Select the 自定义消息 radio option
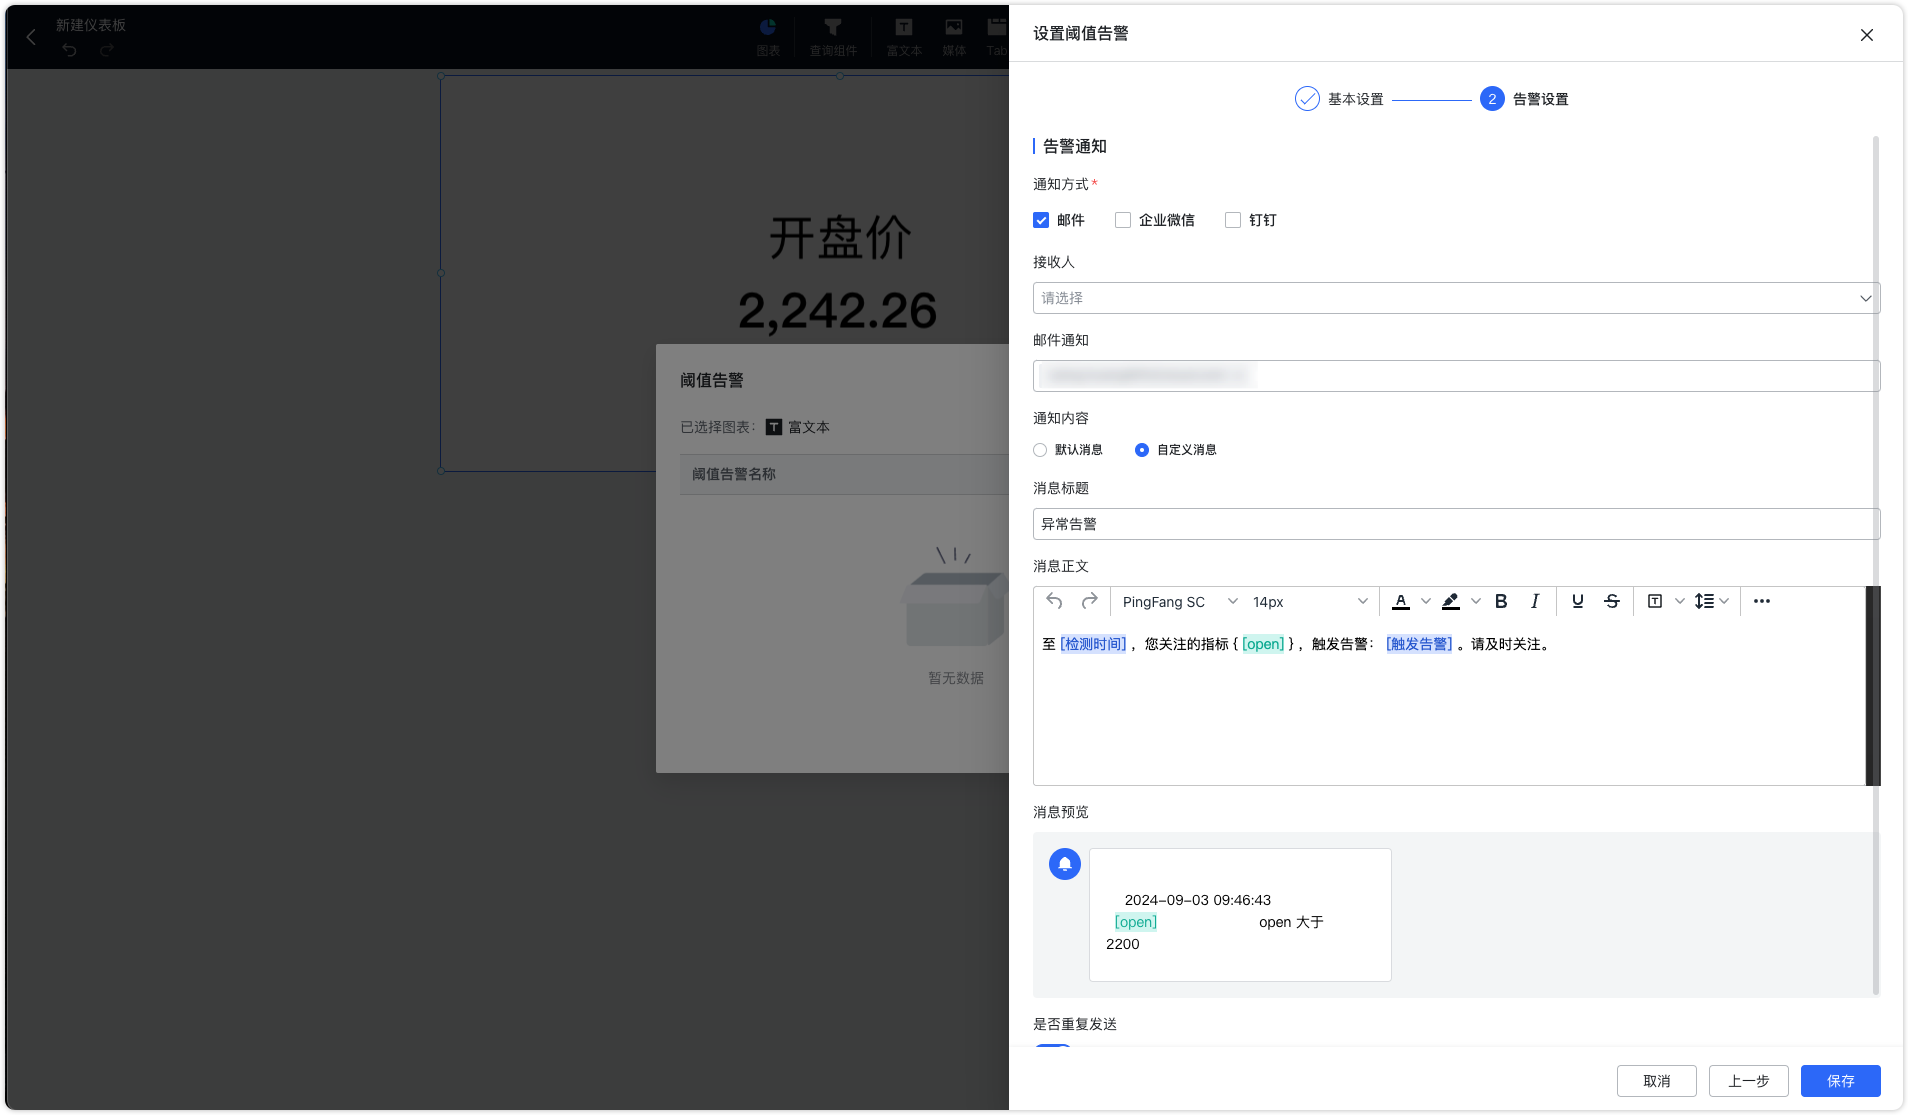The image size is (1908, 1115). pos(1142,450)
